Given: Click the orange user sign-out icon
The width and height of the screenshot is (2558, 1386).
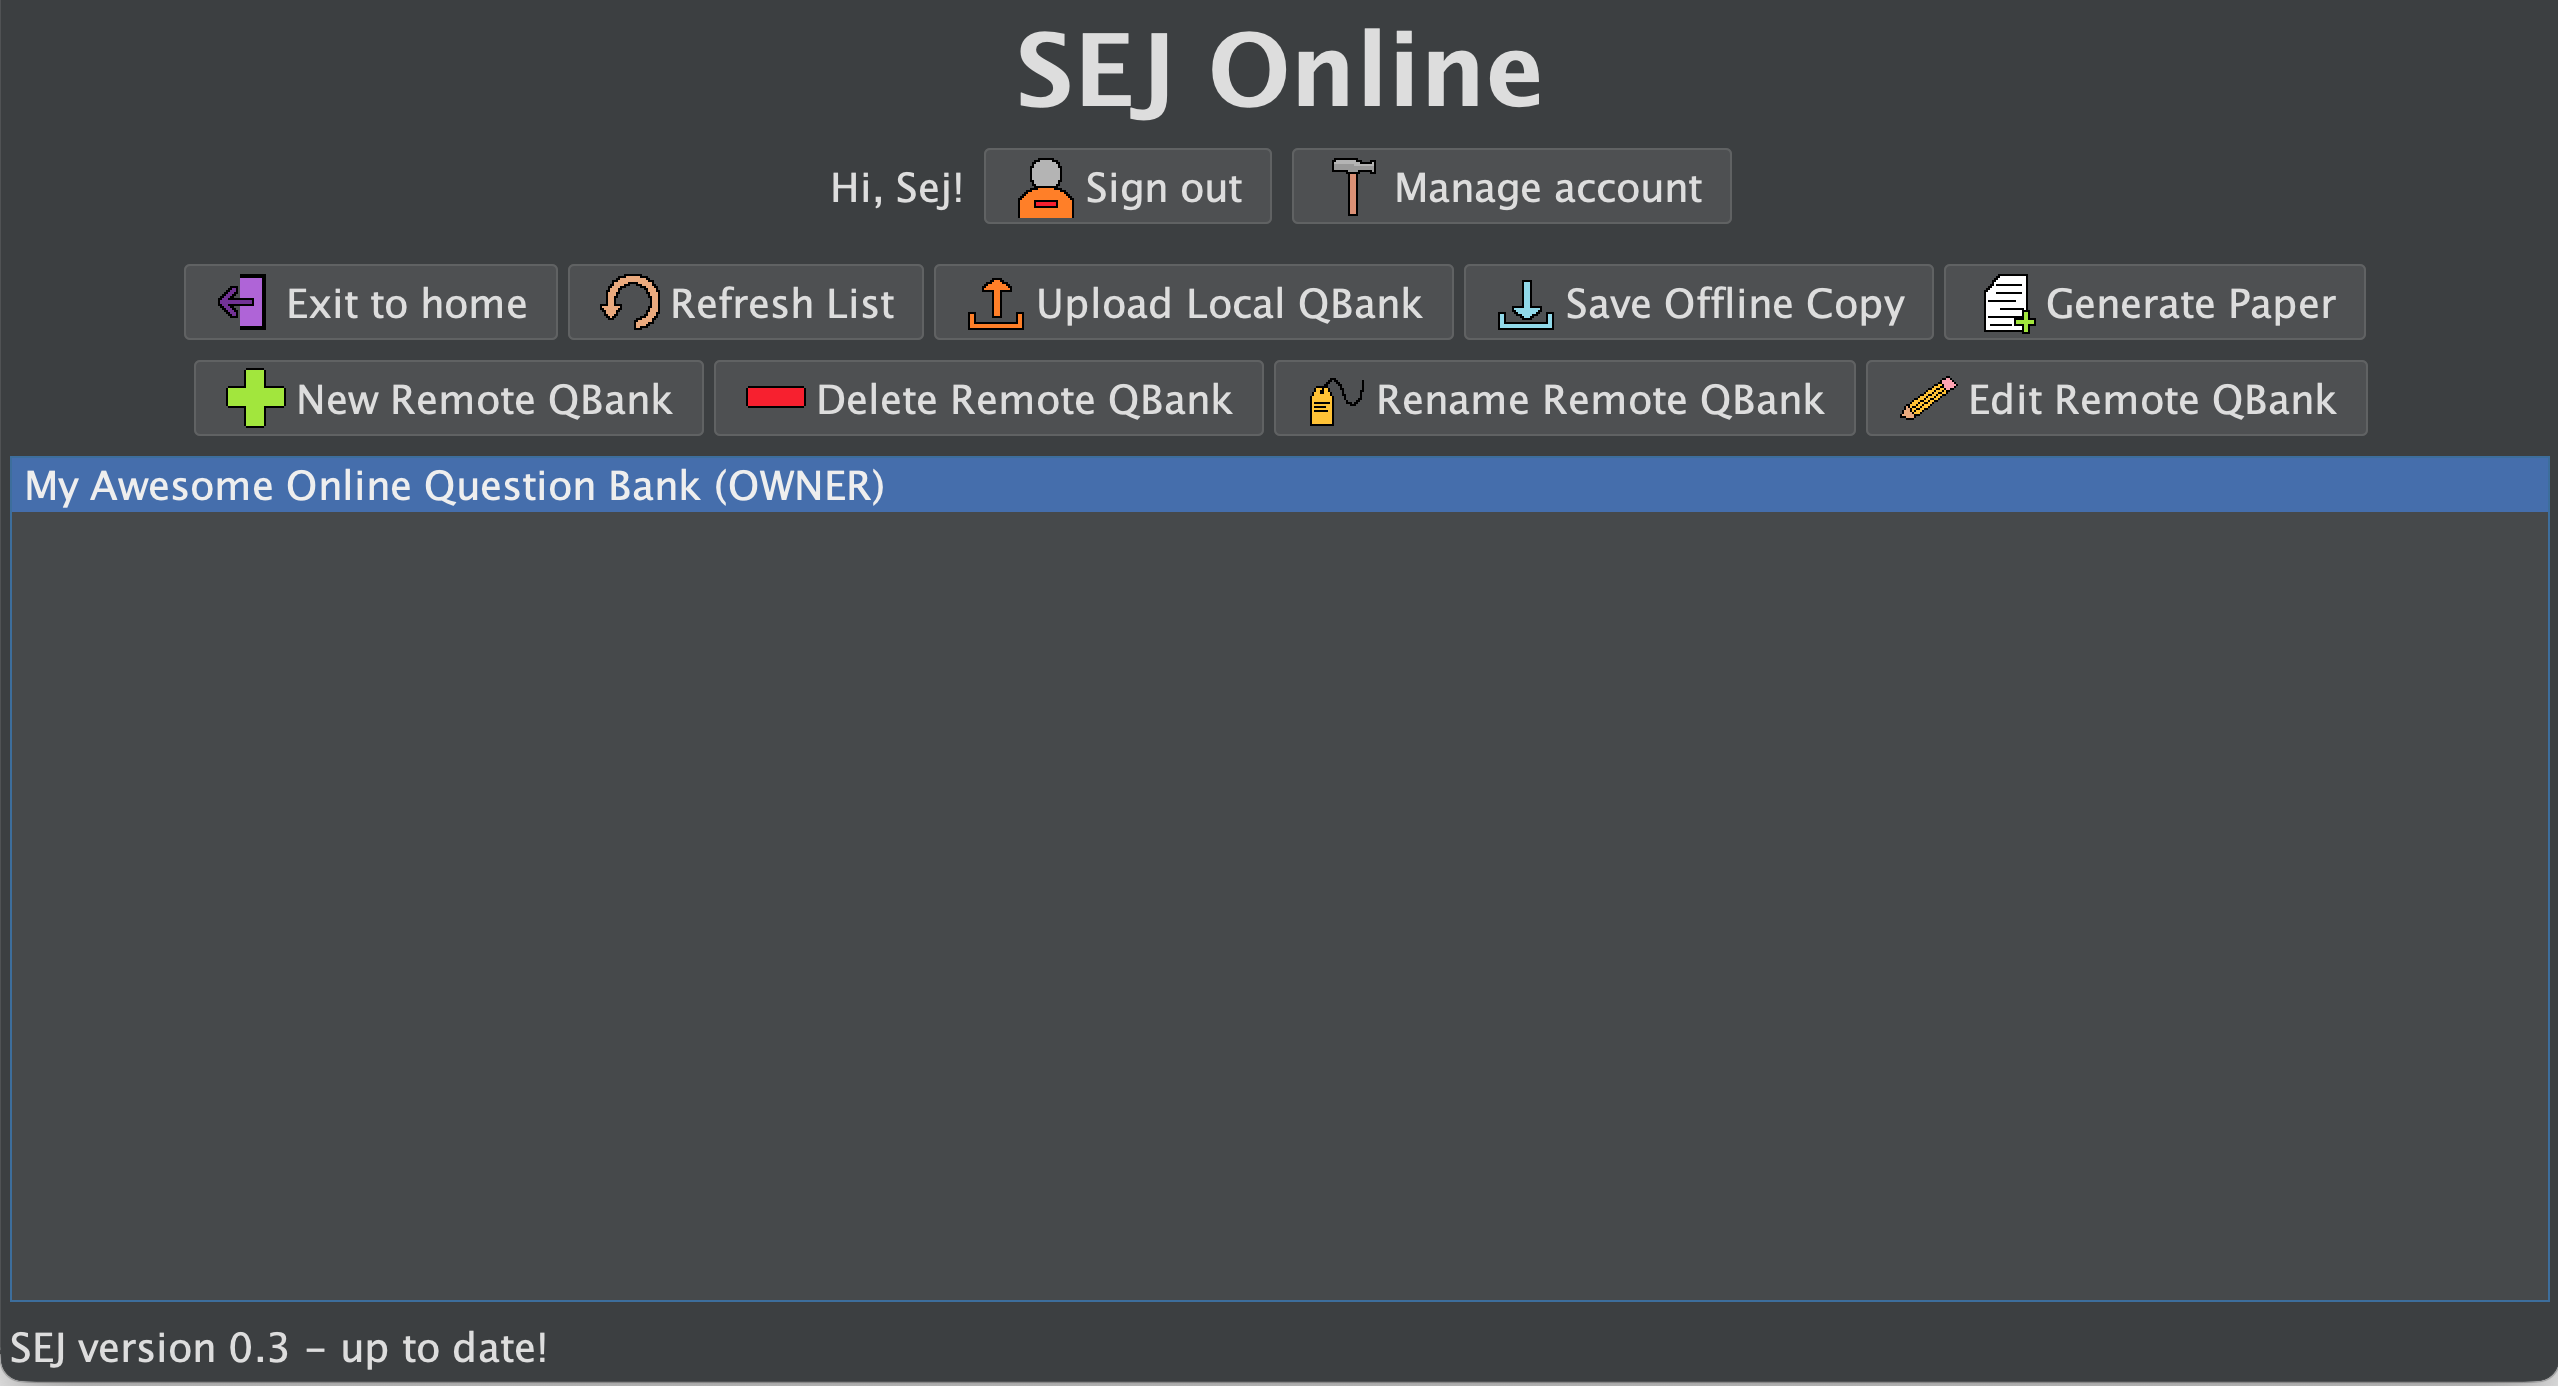Looking at the screenshot, I should [1044, 188].
